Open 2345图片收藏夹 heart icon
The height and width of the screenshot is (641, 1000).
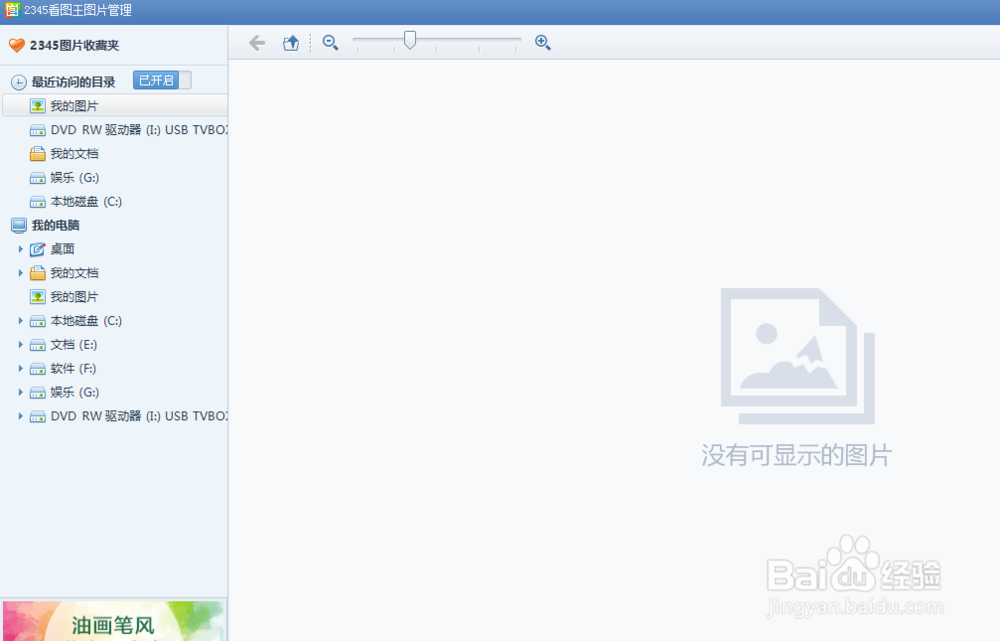17,45
